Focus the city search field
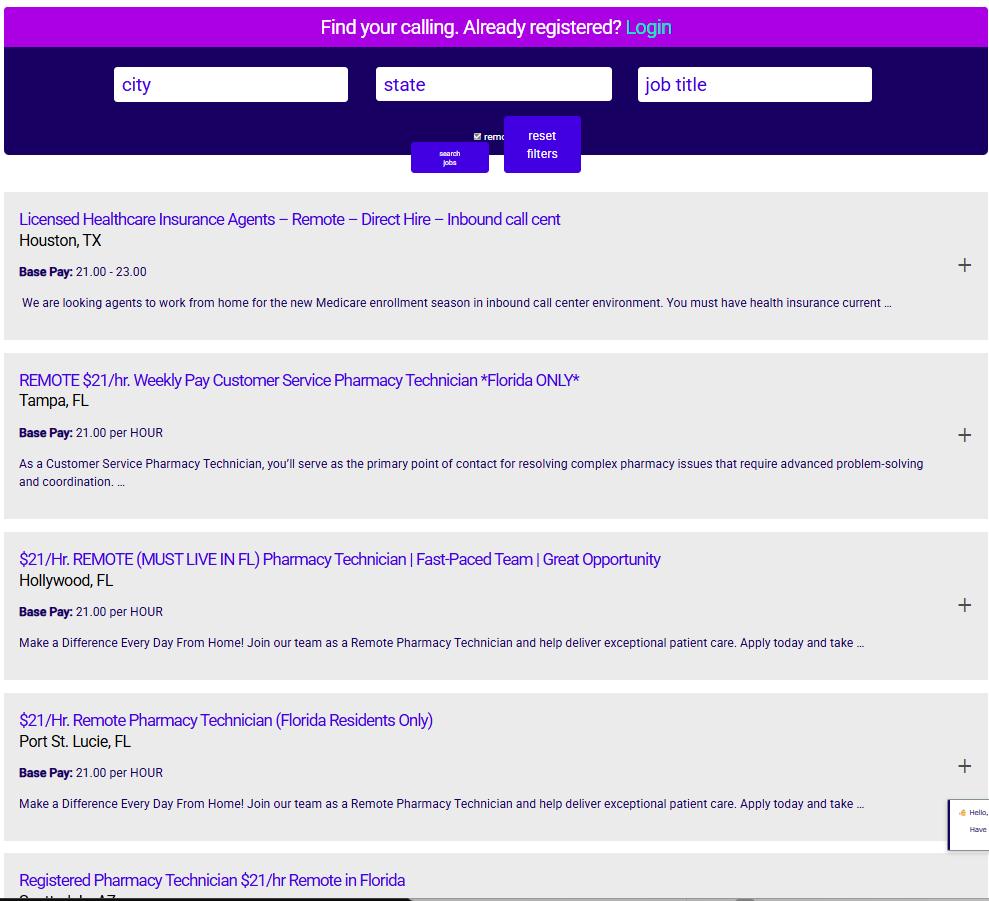 [x=231, y=85]
